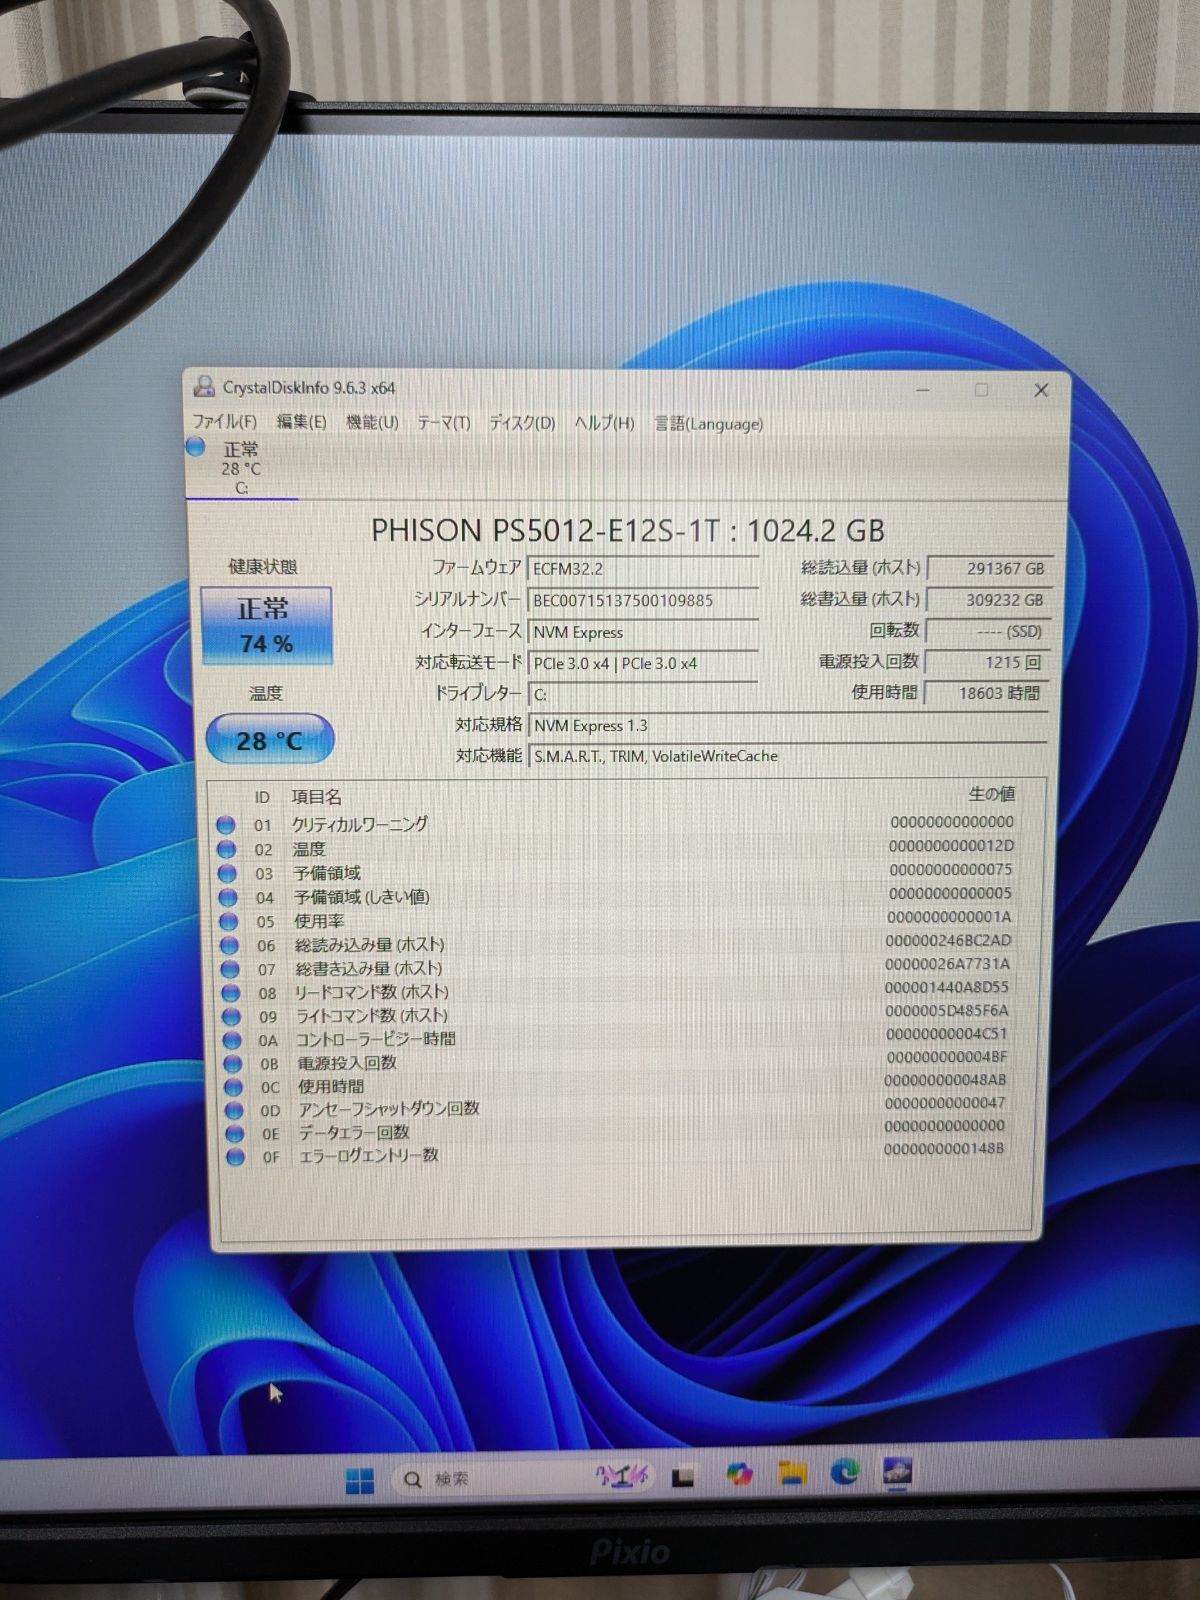Click the 項目名 column header
This screenshot has height=1600, width=1200.
pos(316,797)
